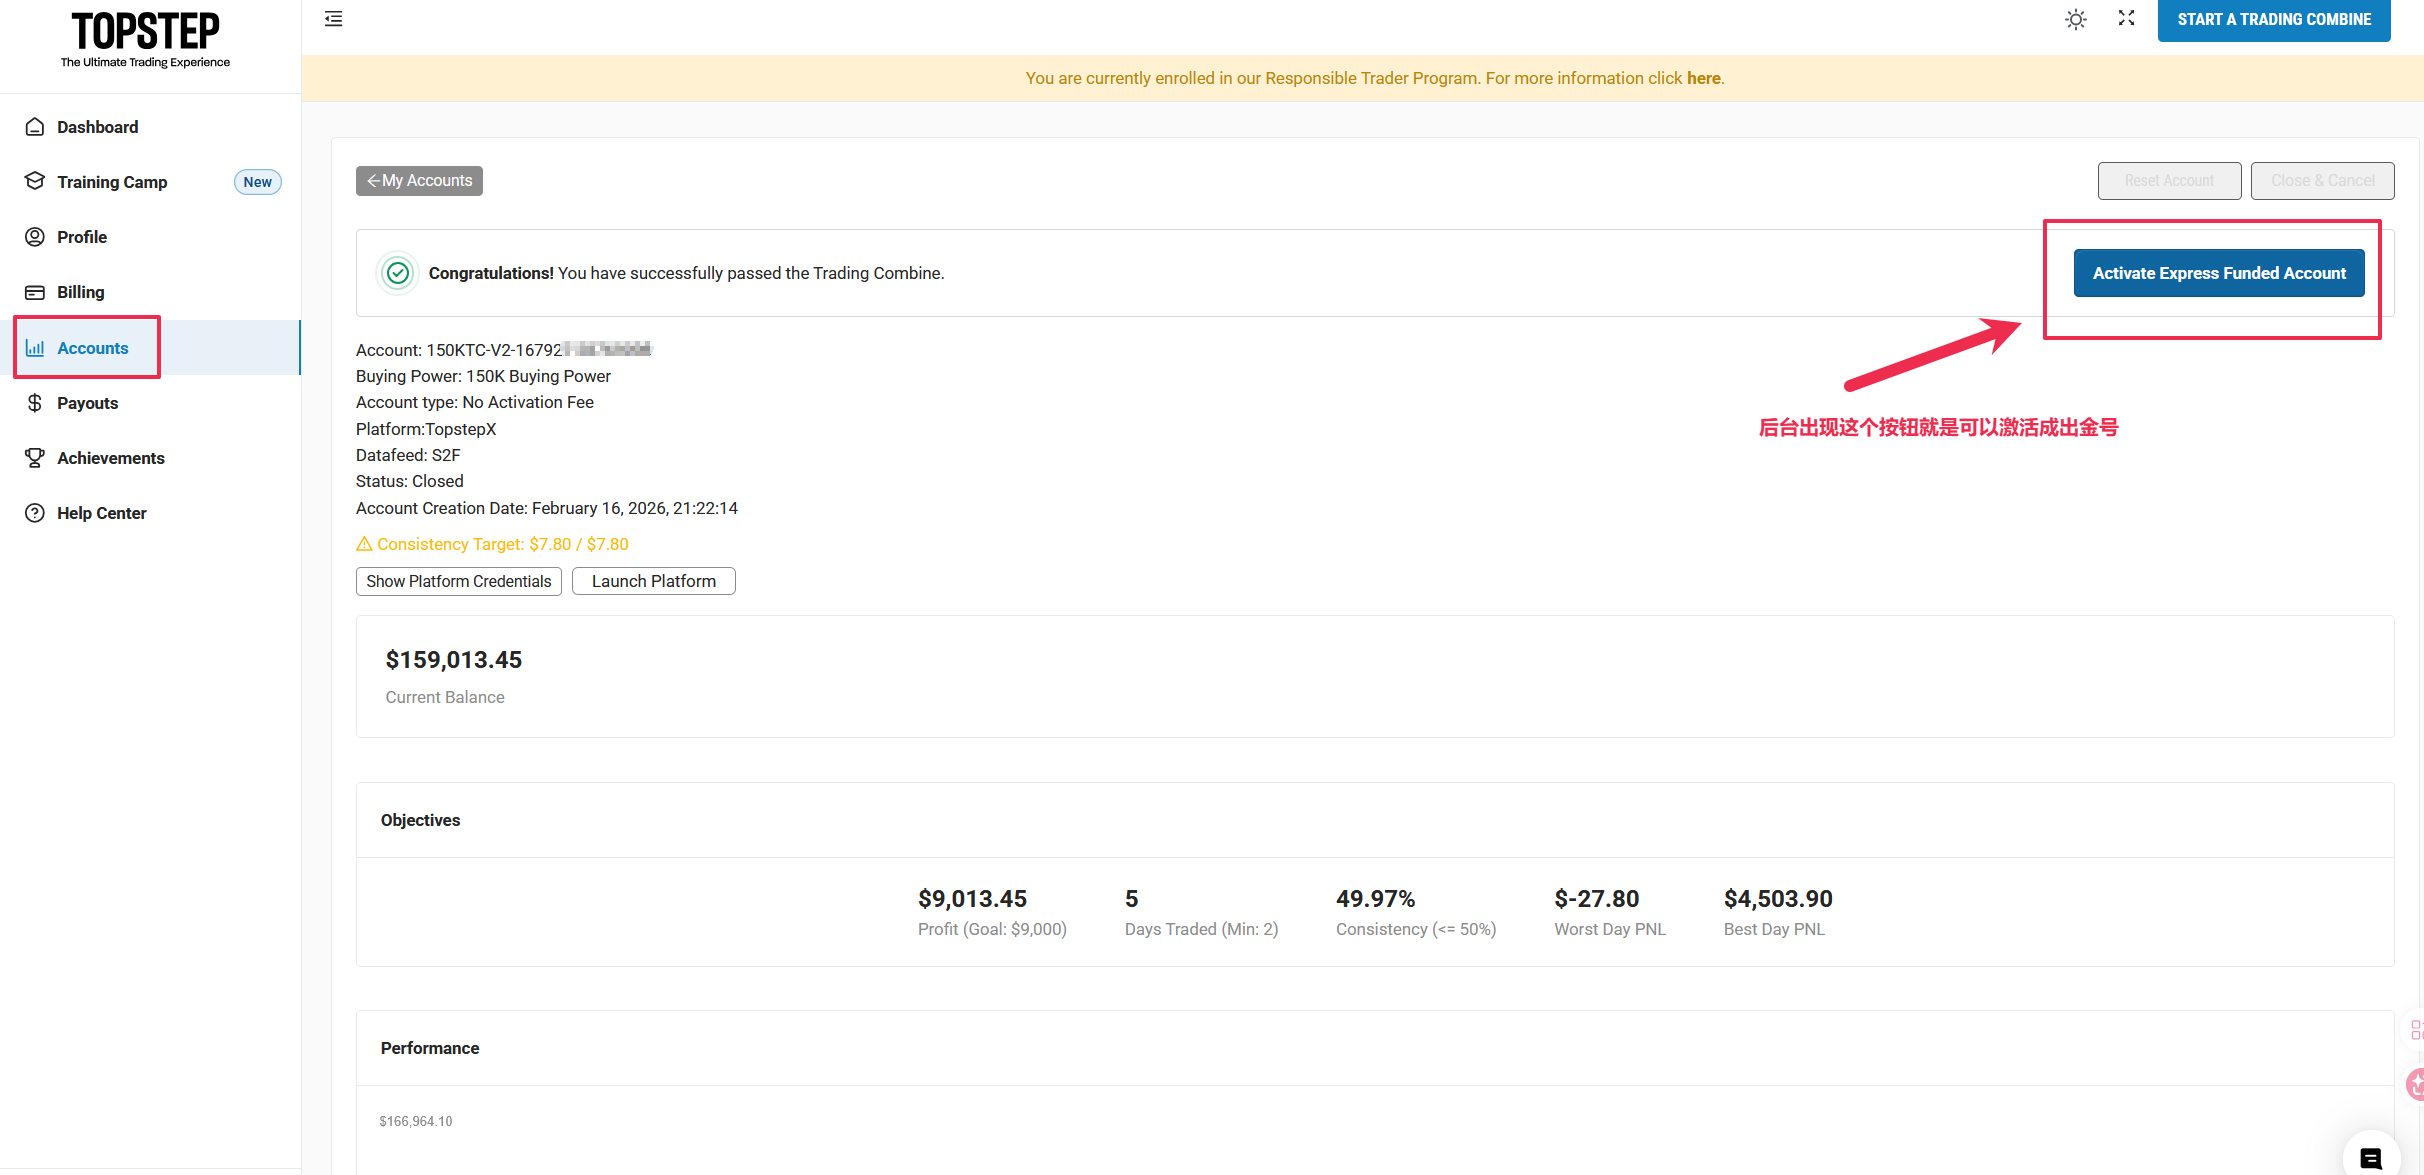Click the $159,013.45 current balance
Screen dimensions: 2424x1175
pos(454,660)
